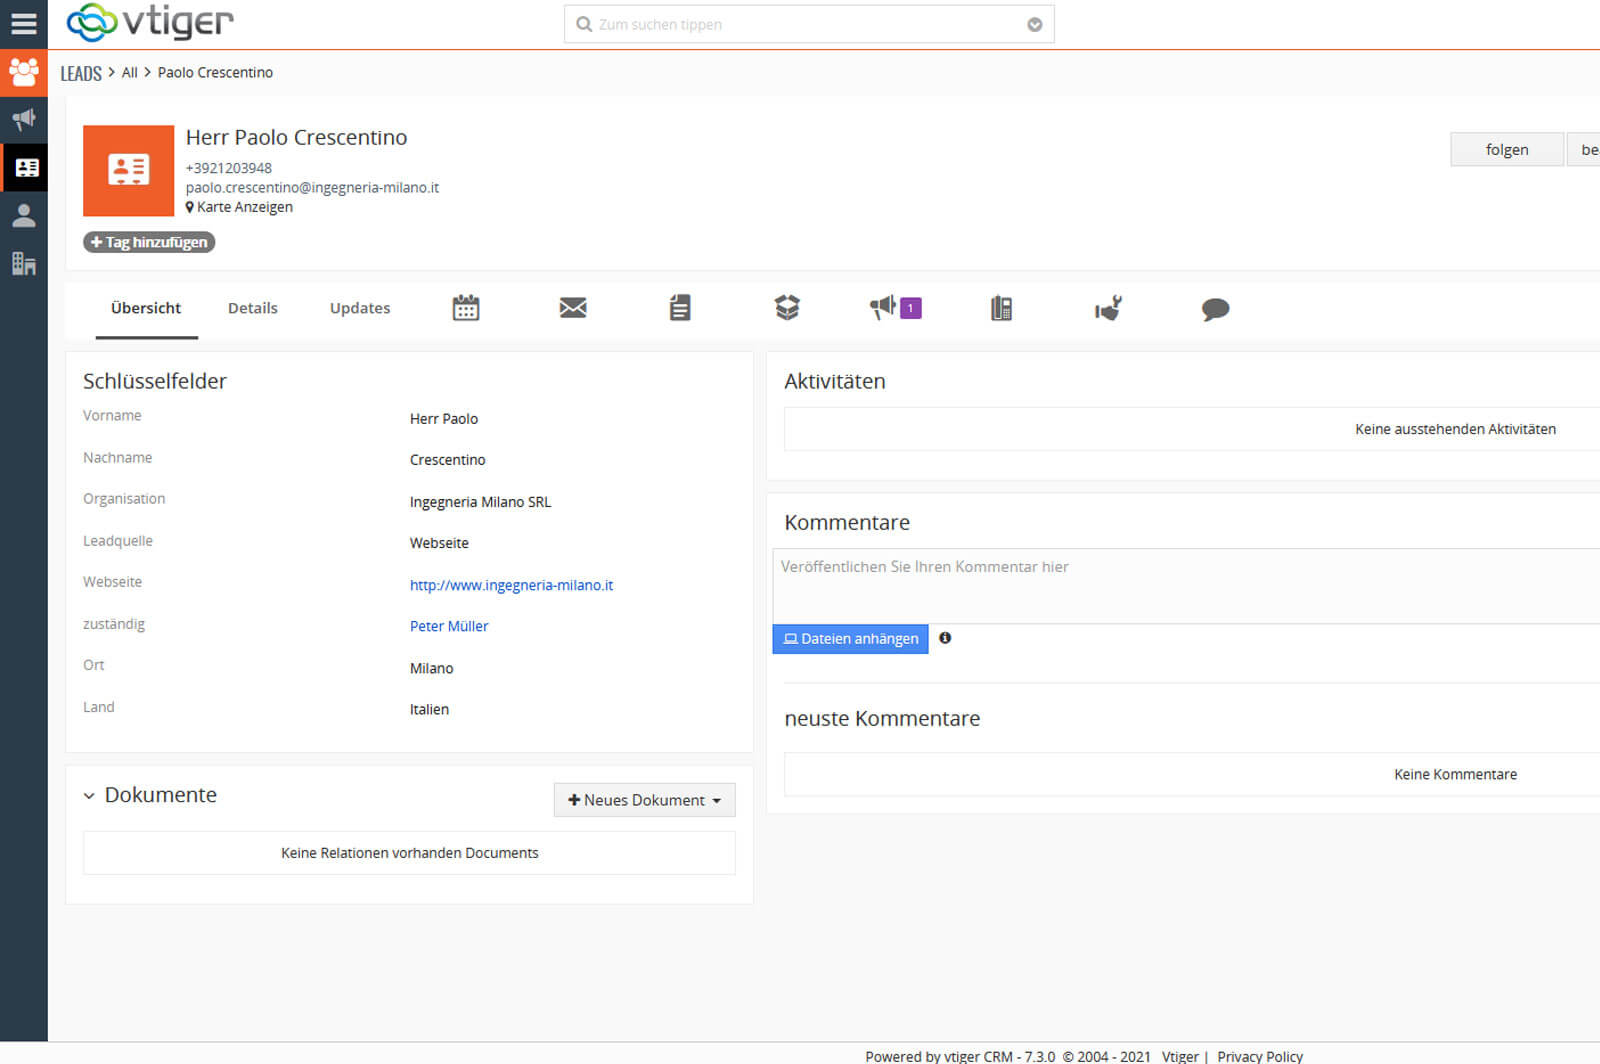The height and width of the screenshot is (1064, 1600).
Task: Click the folgen button
Action: [1506, 149]
